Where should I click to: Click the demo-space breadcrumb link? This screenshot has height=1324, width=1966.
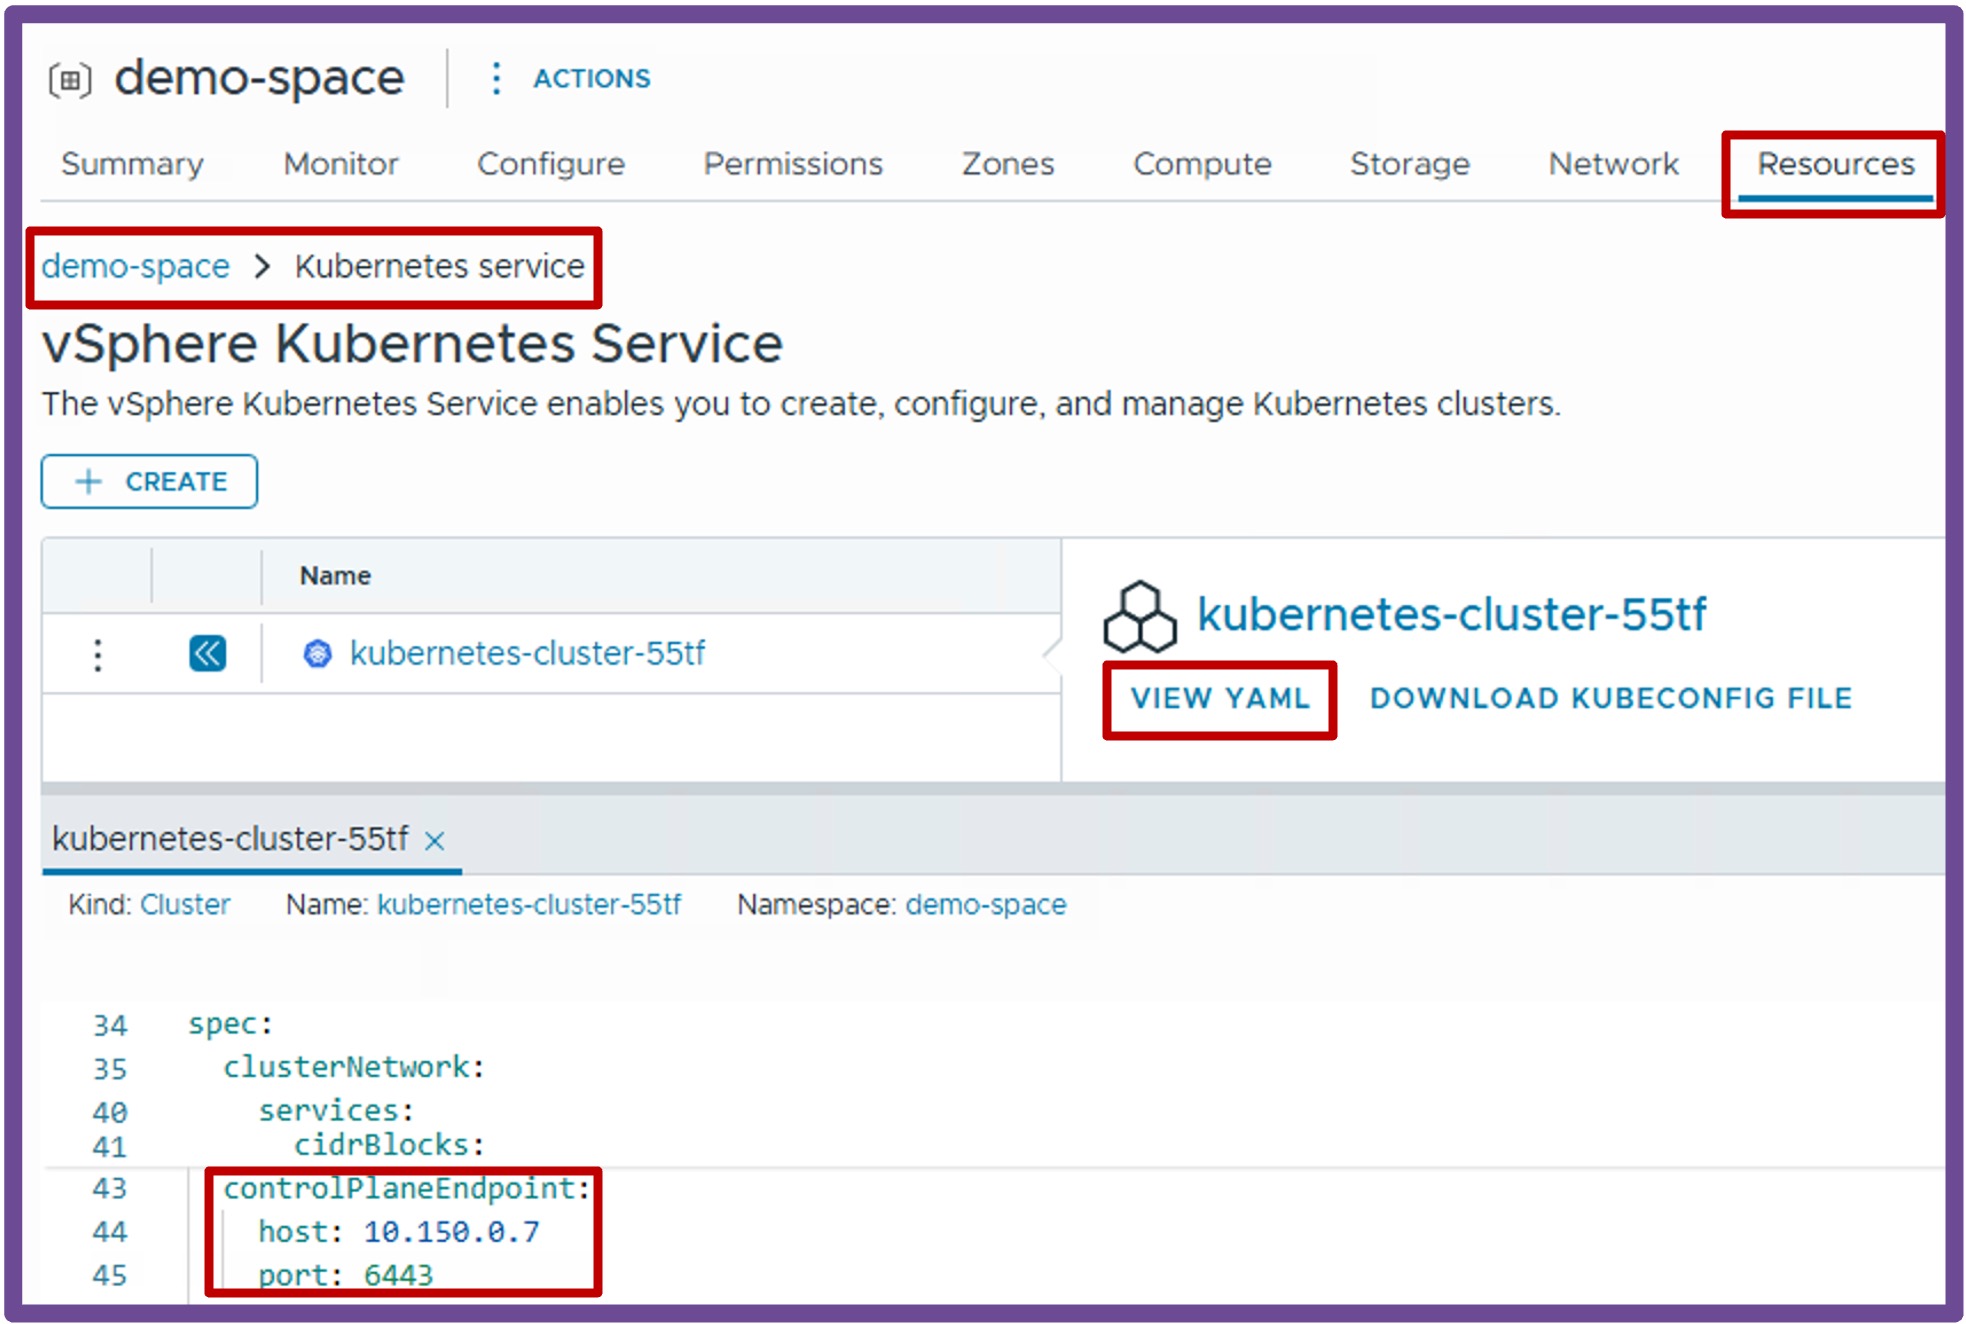click(136, 266)
